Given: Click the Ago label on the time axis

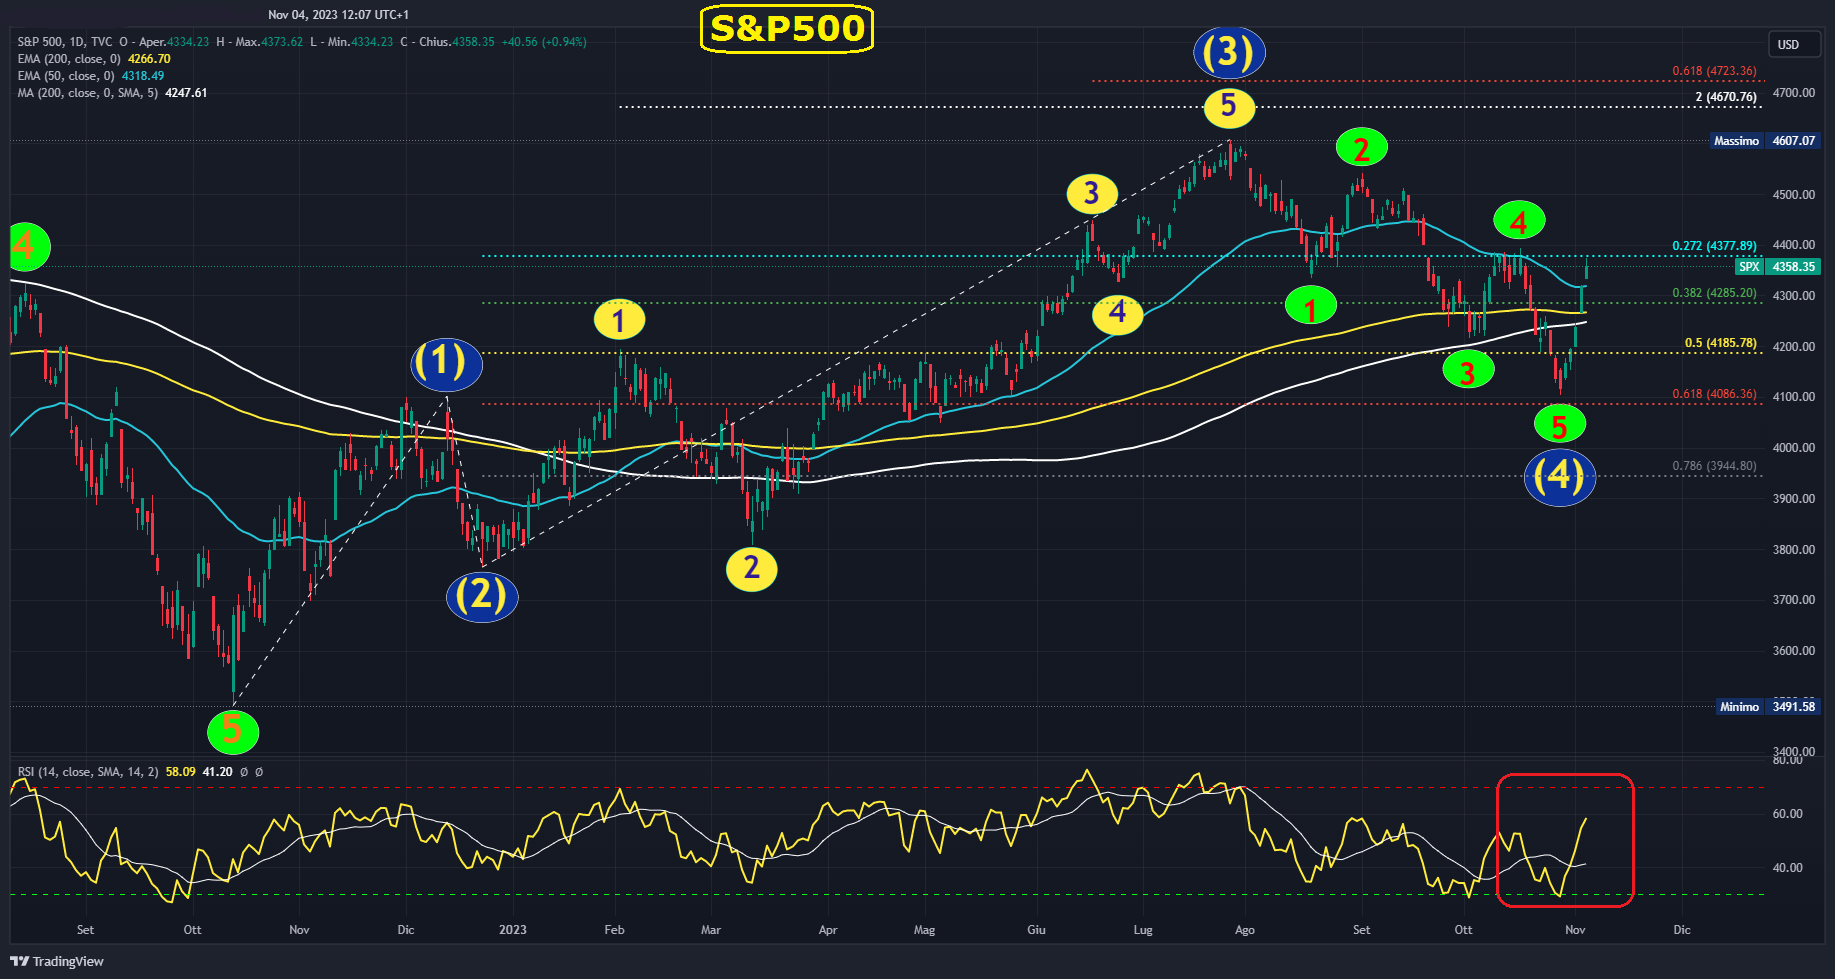Looking at the screenshot, I should click(x=1245, y=930).
